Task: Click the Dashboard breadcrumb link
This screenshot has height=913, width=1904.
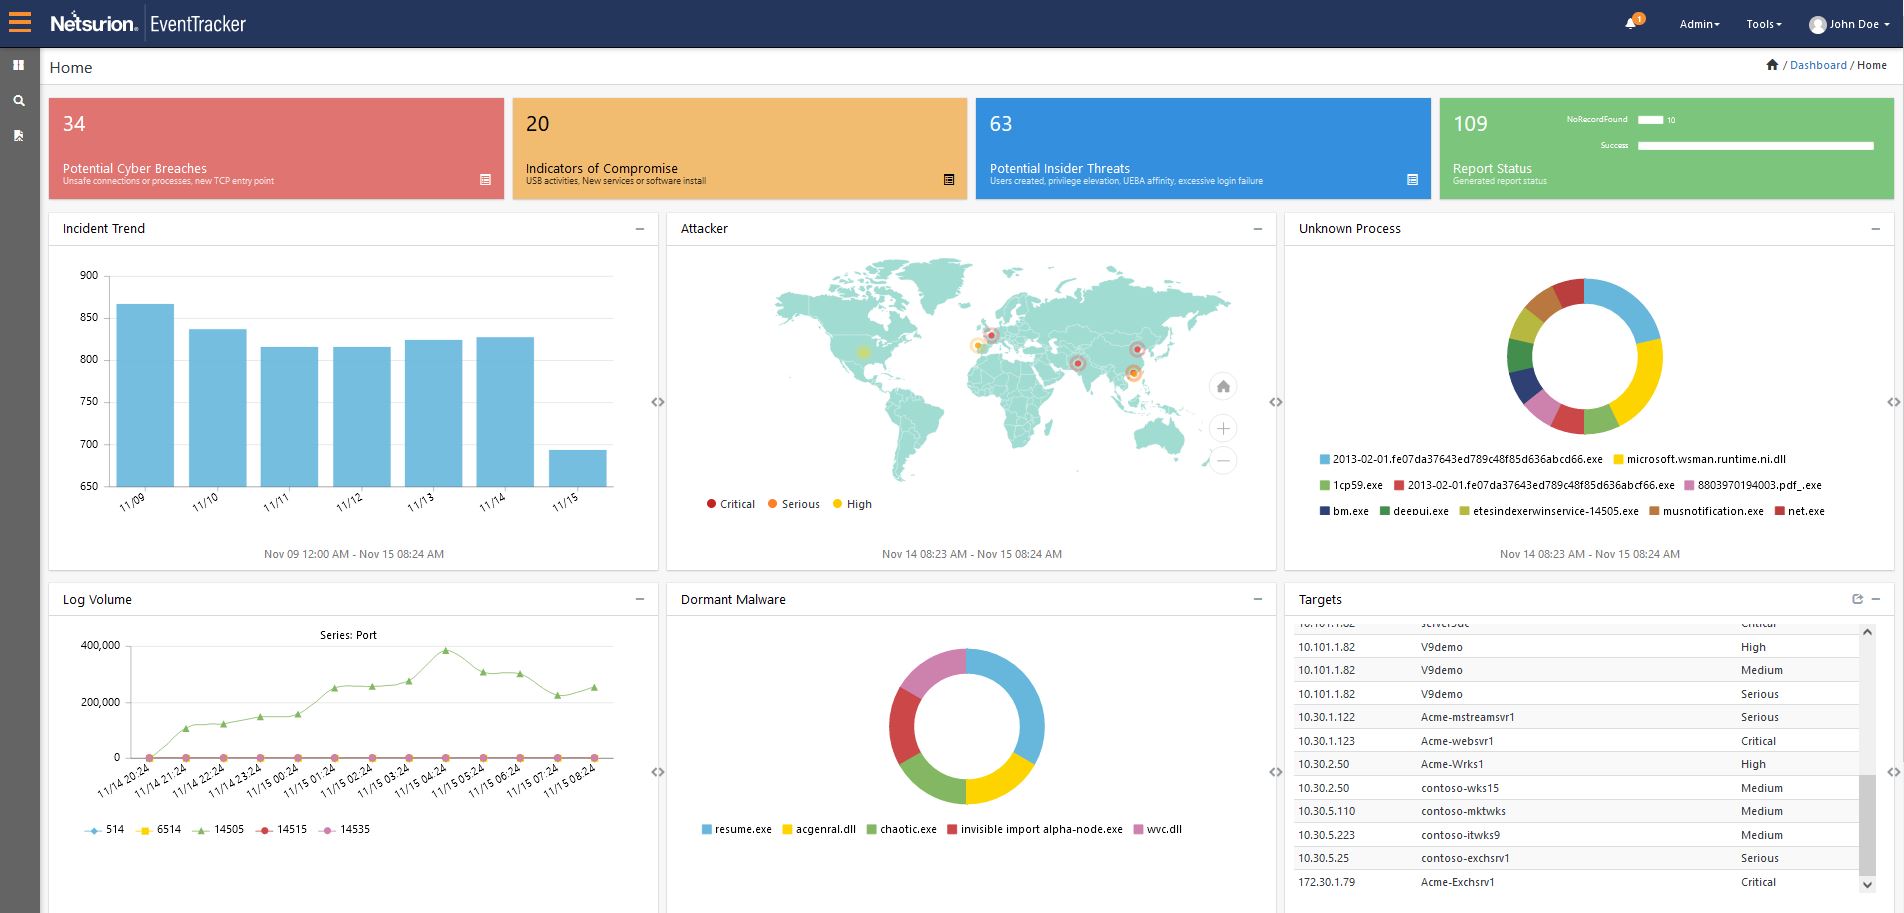Action: (x=1817, y=64)
